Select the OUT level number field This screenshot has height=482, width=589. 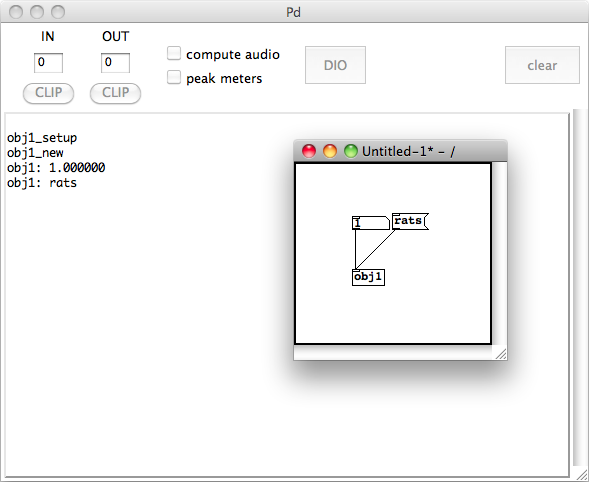115,62
